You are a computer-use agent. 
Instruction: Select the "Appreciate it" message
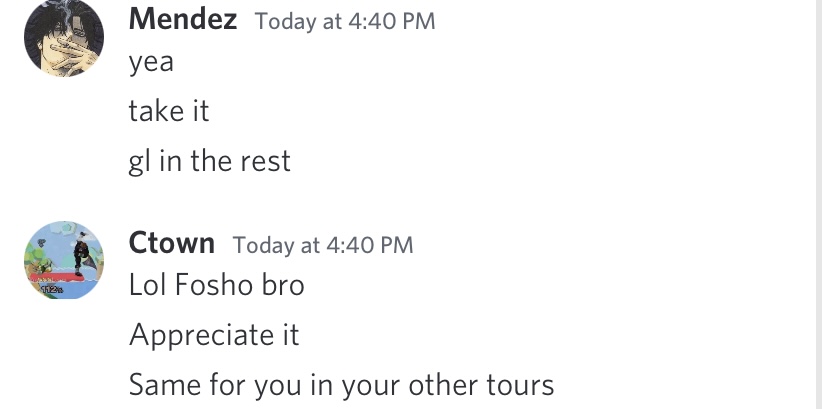point(214,335)
